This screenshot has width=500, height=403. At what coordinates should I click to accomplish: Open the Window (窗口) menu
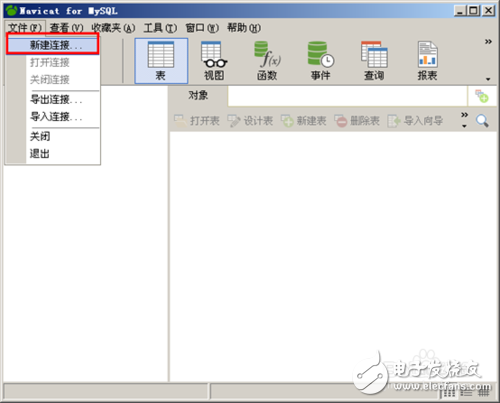pos(202,28)
